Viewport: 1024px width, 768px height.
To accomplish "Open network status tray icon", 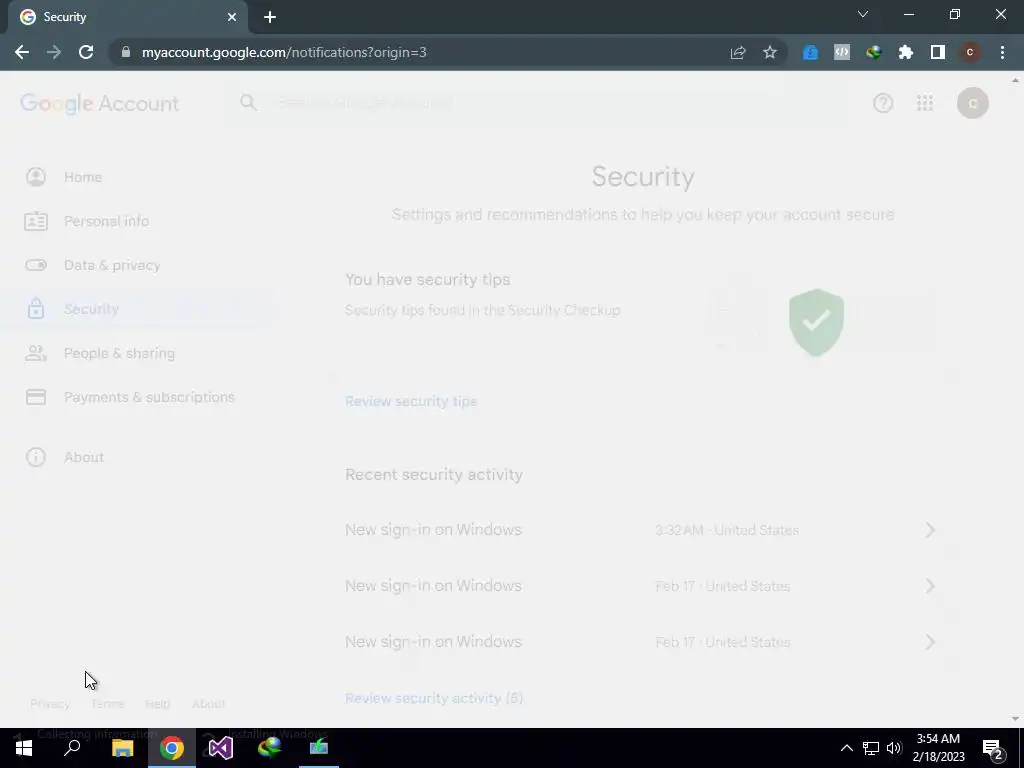I will click(871, 748).
